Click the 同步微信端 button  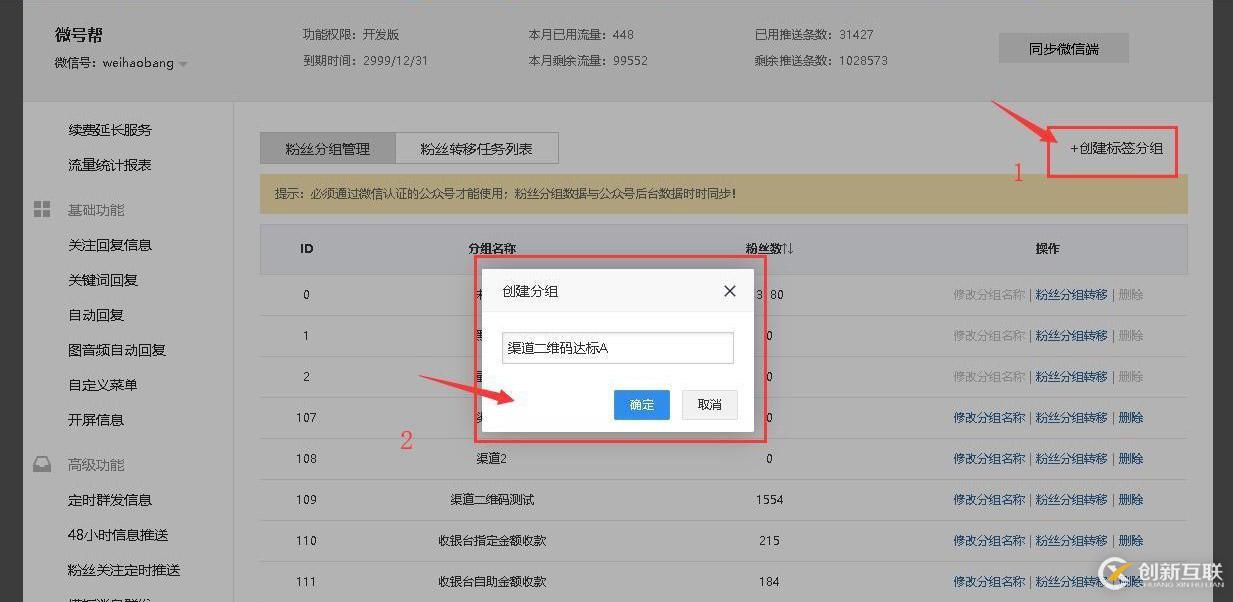click(1063, 48)
